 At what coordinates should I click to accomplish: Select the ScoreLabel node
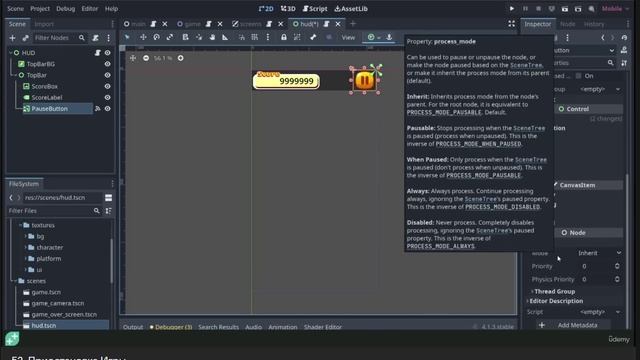click(47, 98)
